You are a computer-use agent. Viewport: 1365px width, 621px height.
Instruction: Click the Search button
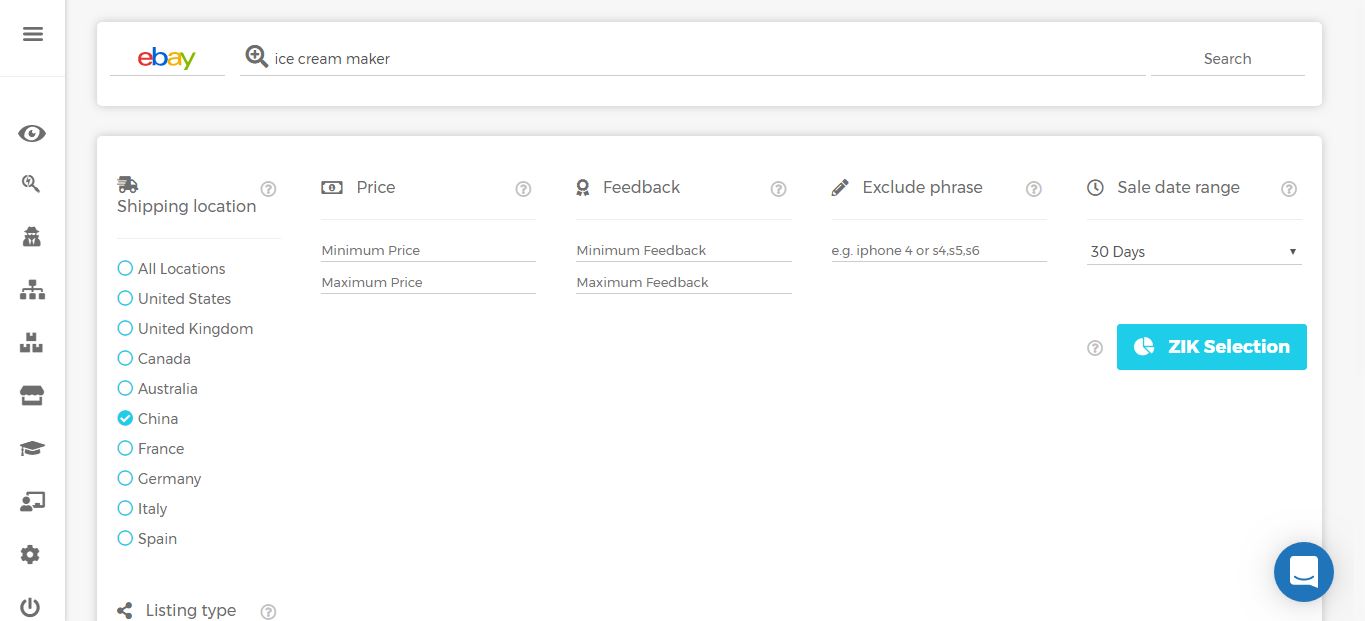point(1227,59)
